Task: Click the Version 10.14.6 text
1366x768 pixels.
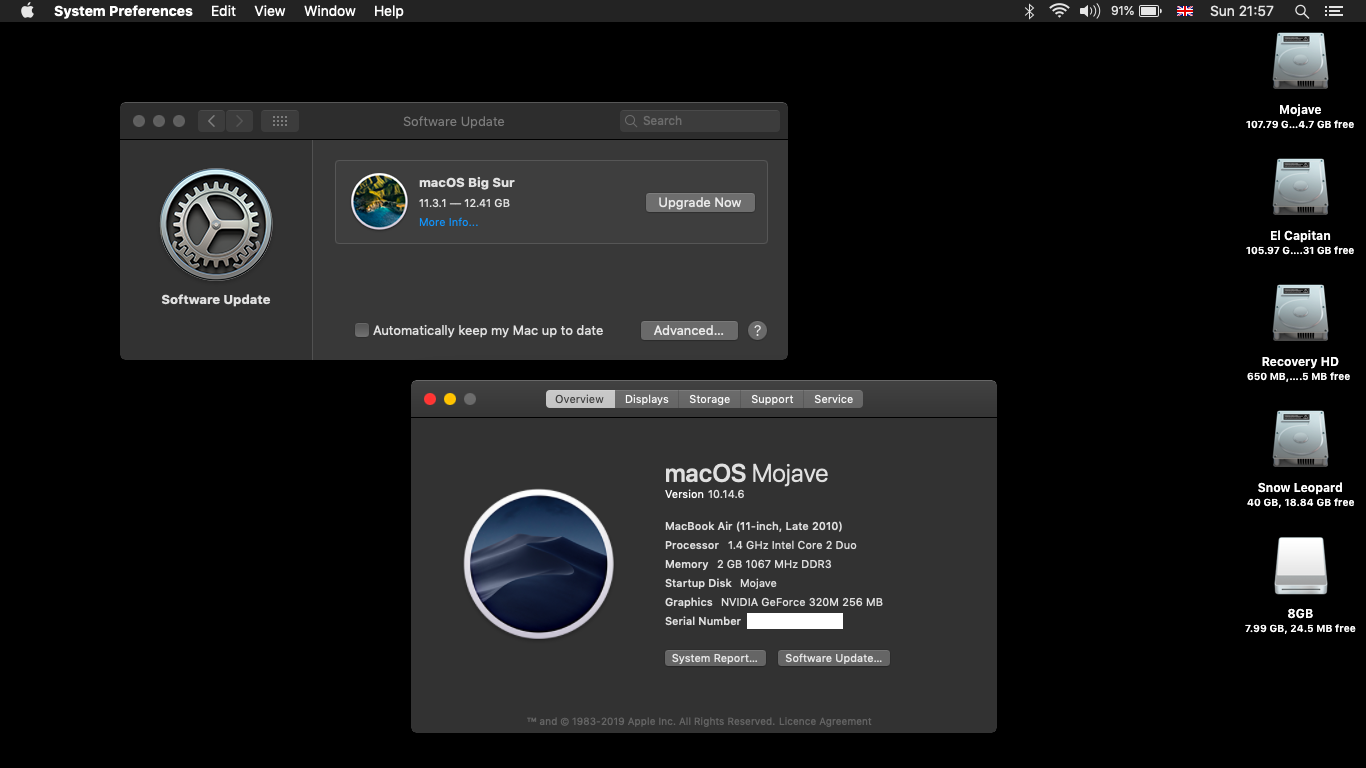Action: pos(705,494)
